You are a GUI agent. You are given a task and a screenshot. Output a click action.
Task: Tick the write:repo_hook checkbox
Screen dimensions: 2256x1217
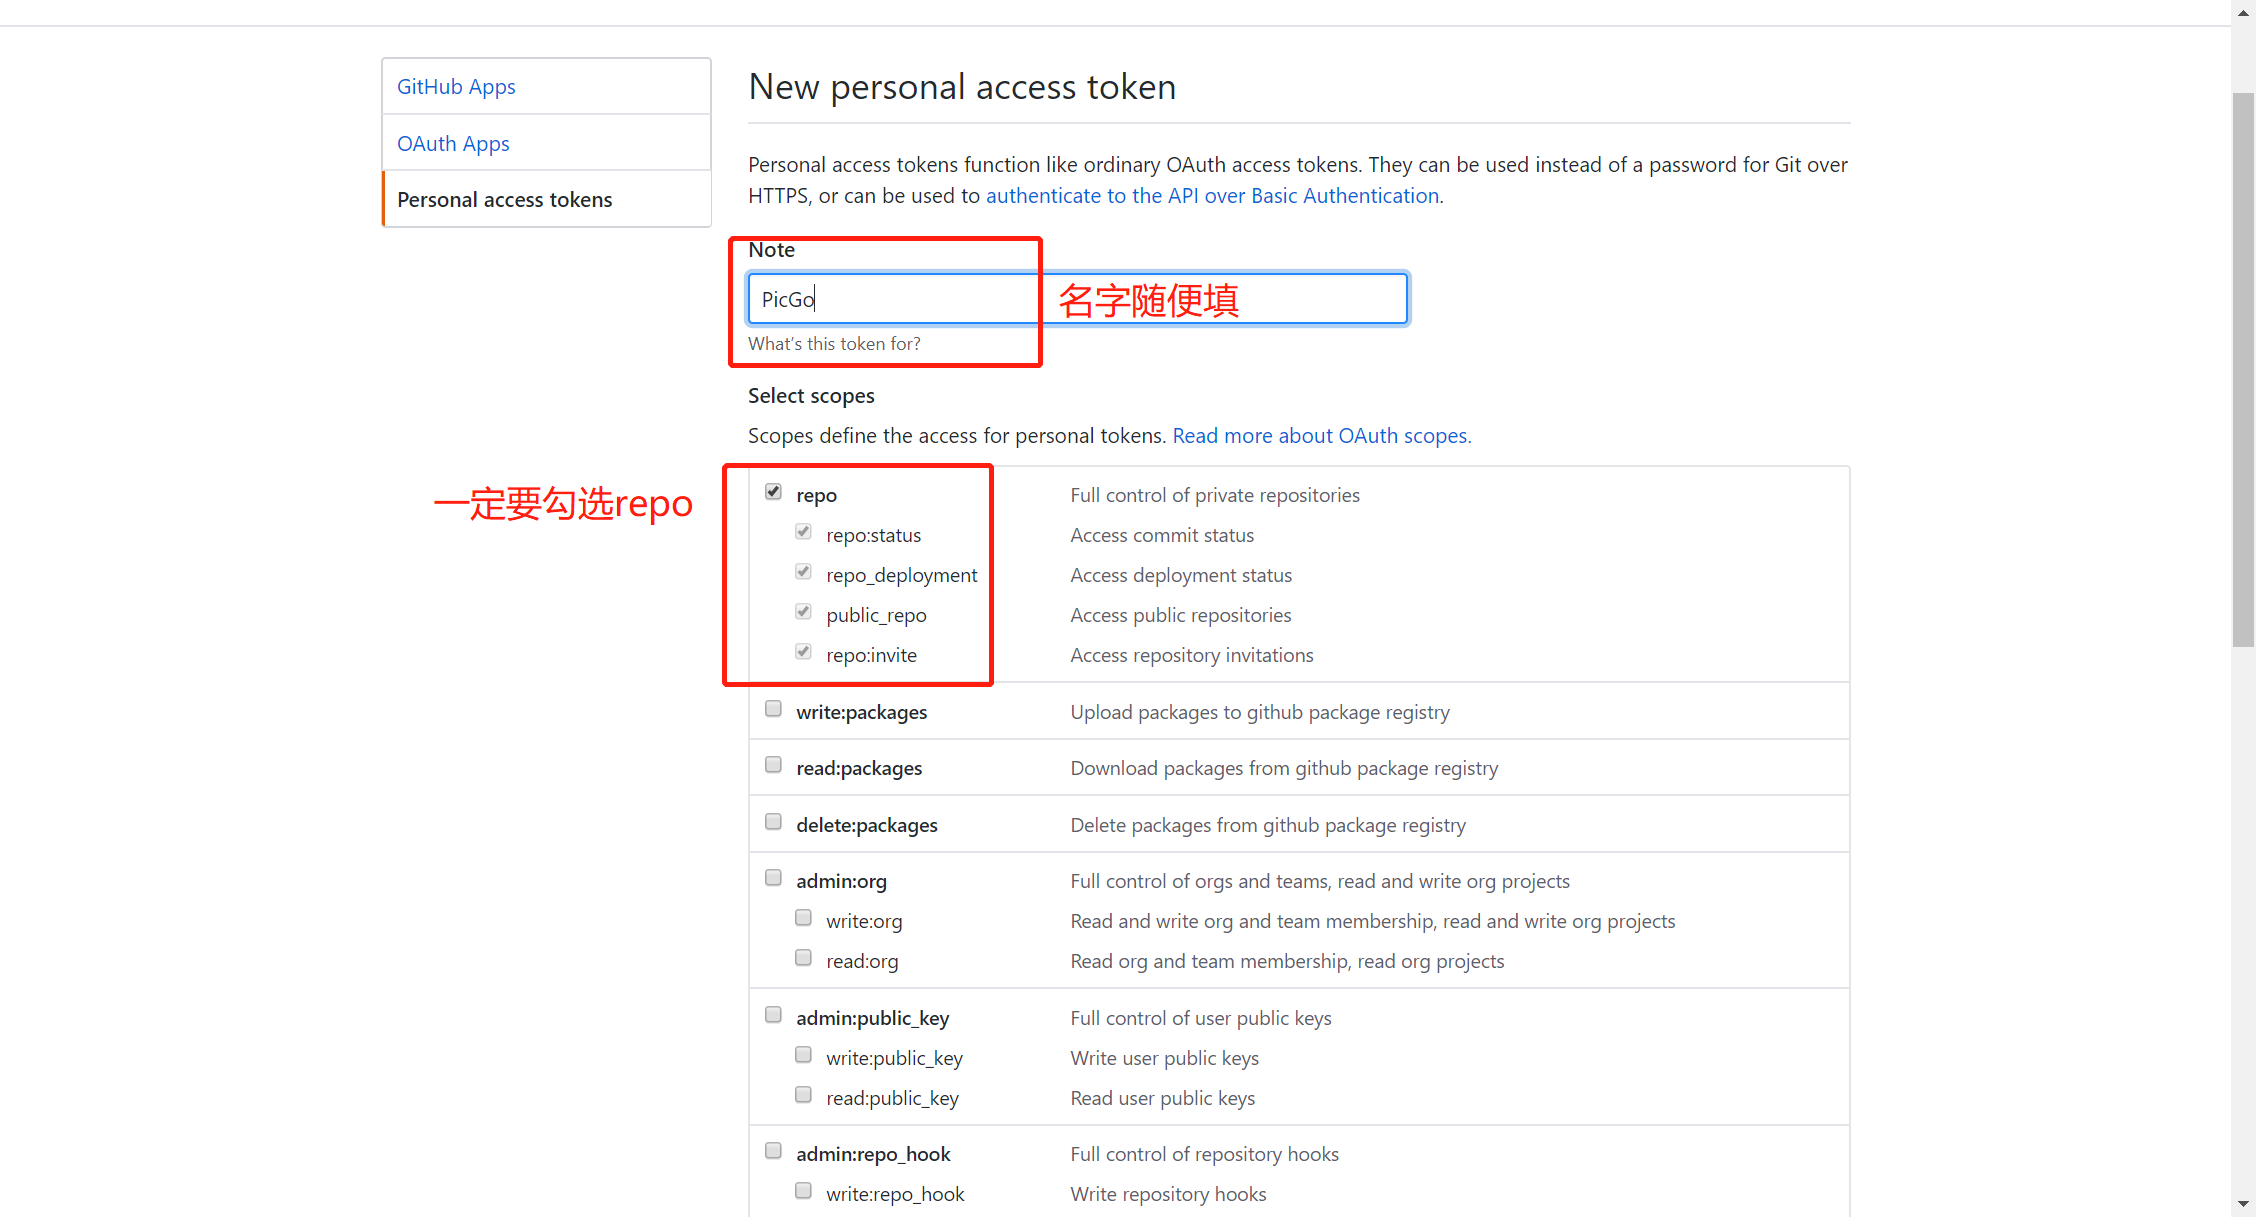pyautogui.click(x=803, y=1190)
